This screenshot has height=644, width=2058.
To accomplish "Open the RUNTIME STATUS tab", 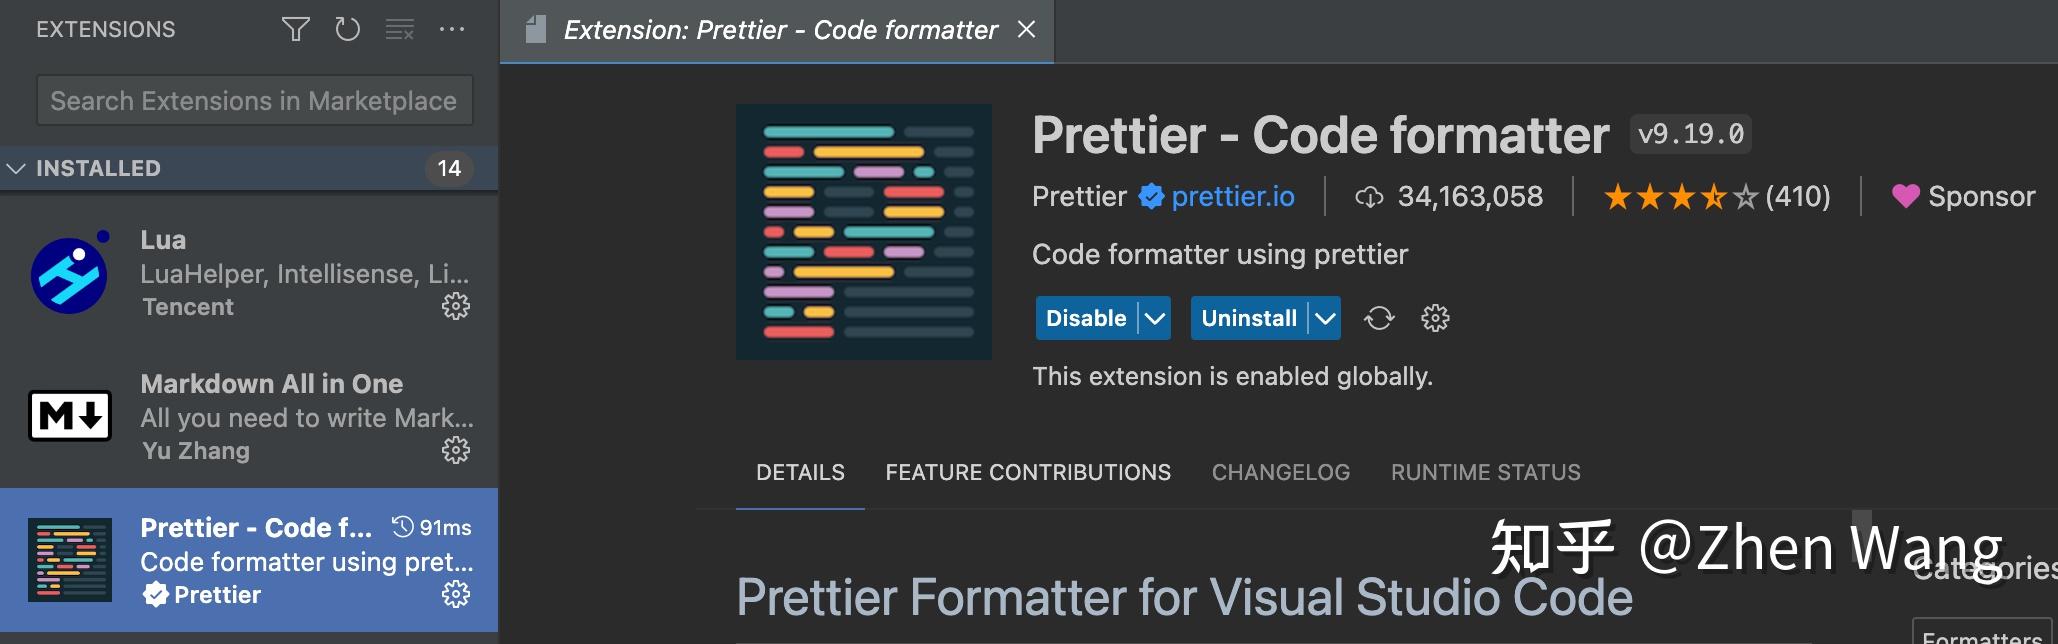I will point(1485,472).
